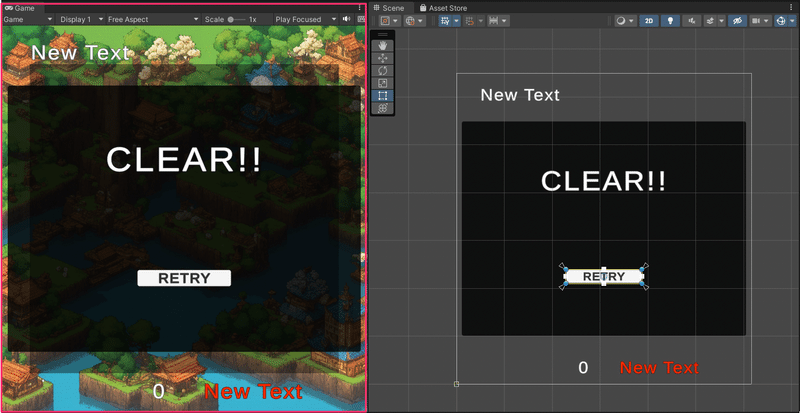The width and height of the screenshot is (800, 413).
Task: Toggle scene effects icon
Action: [711, 21]
